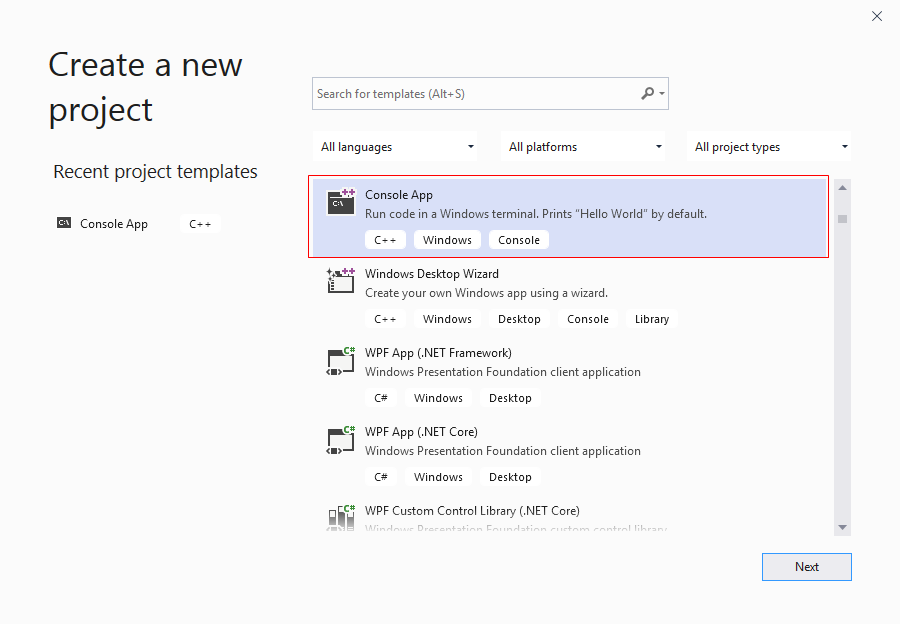
Task: Expand search options arrow beside magnifier
Action: pos(662,94)
